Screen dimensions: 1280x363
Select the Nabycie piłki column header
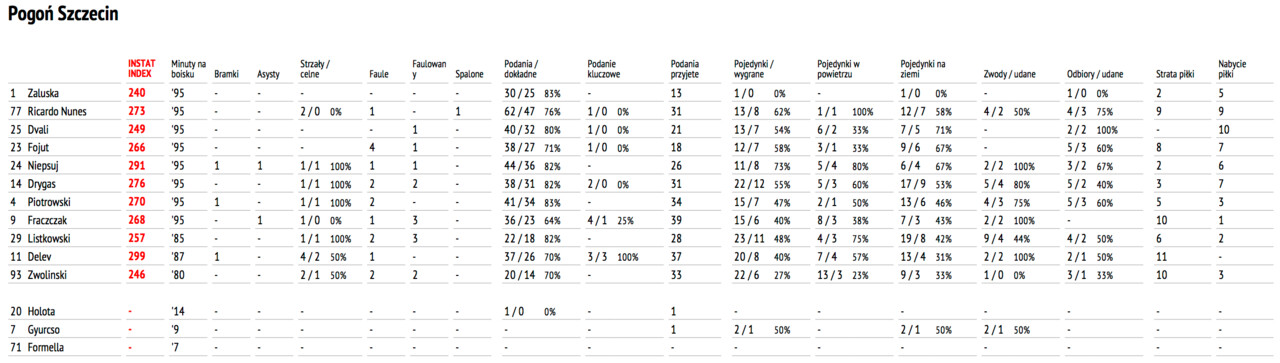(x=1231, y=68)
